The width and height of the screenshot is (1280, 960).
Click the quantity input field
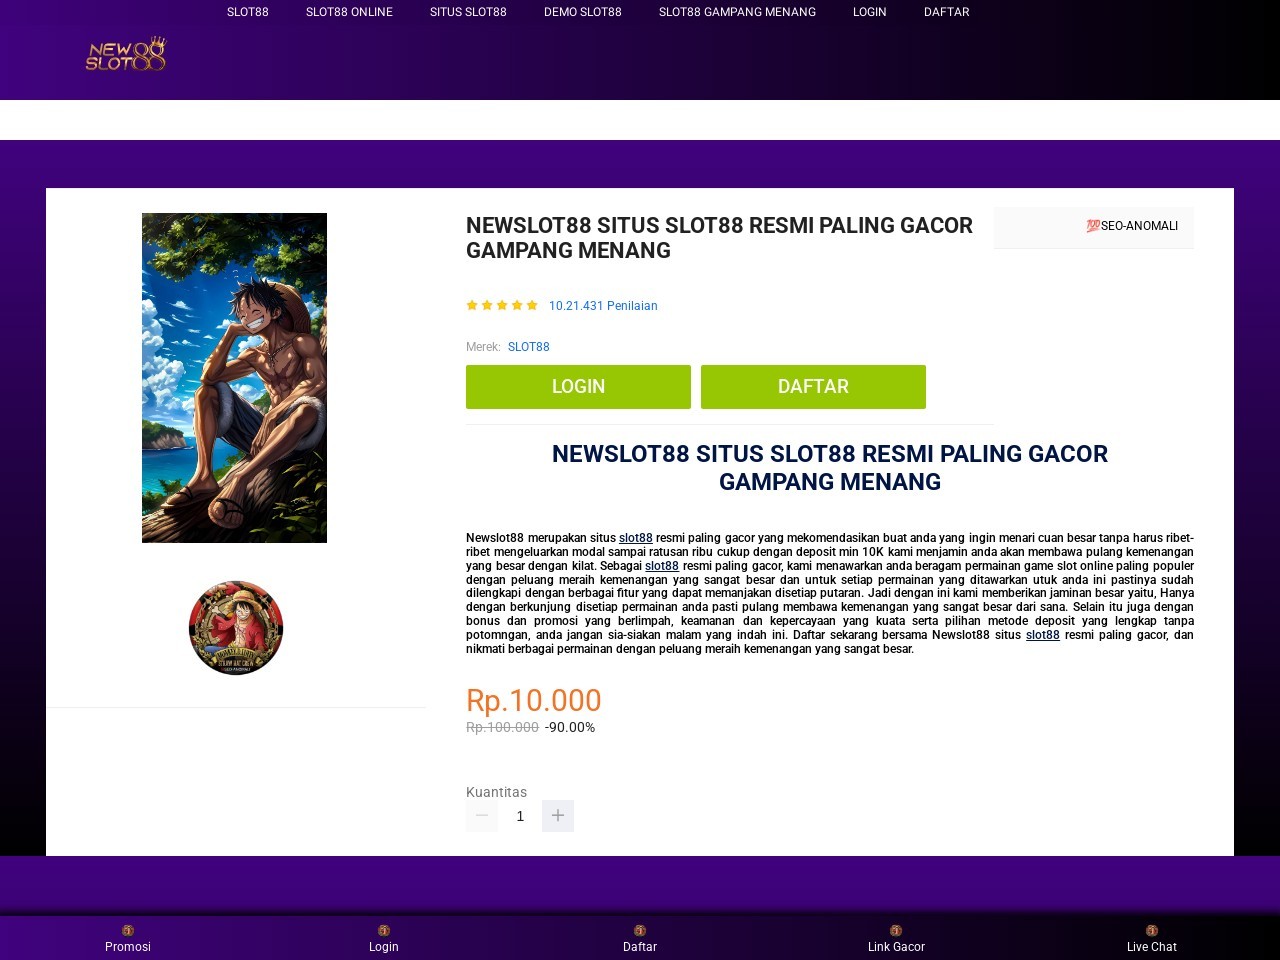(x=520, y=816)
